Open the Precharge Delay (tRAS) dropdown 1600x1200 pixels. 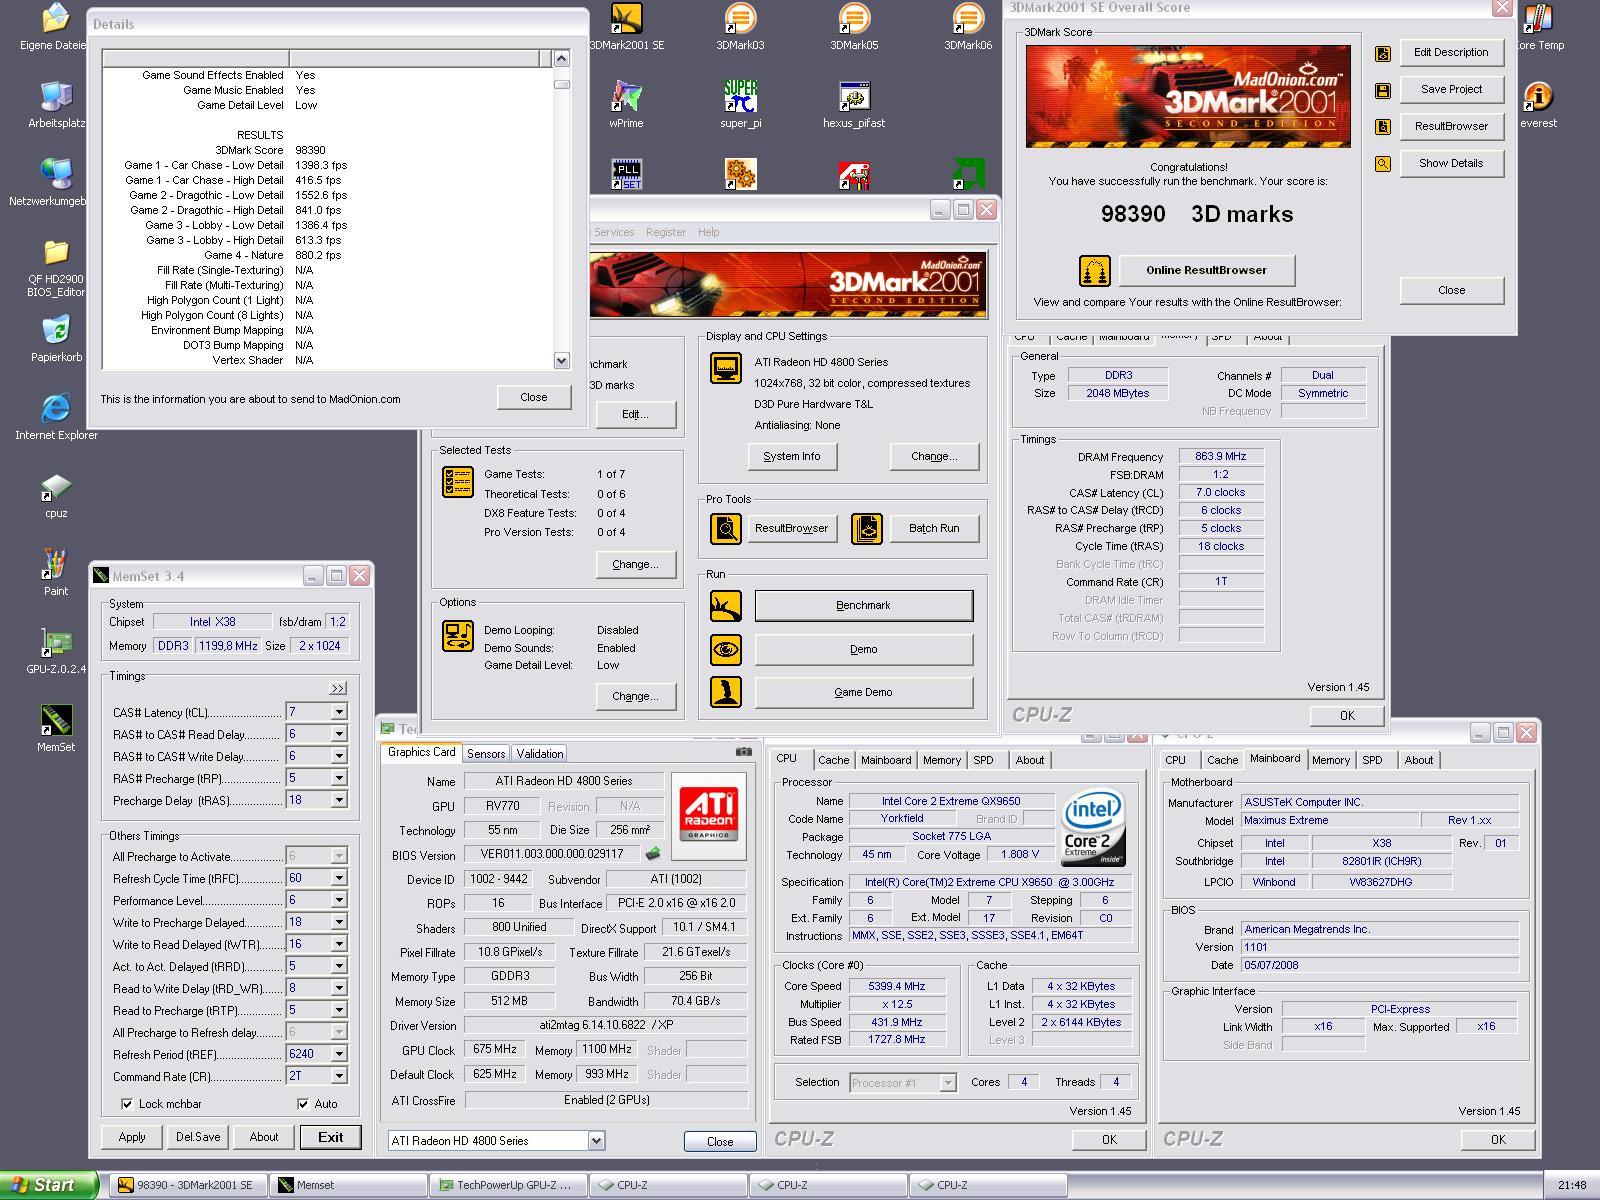click(339, 800)
